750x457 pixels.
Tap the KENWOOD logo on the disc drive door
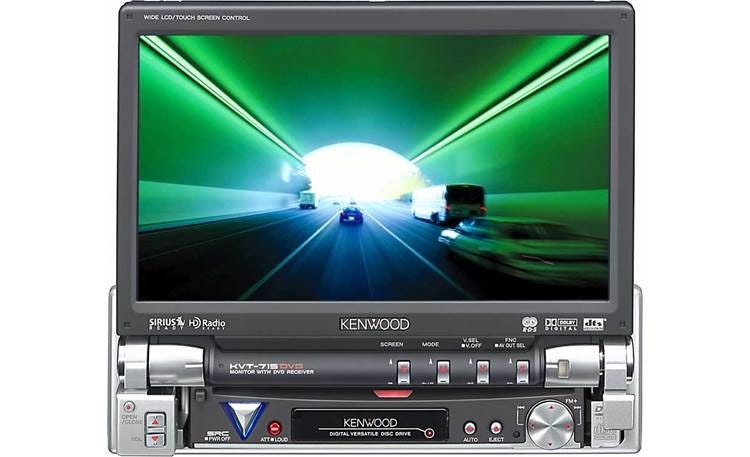(370, 423)
